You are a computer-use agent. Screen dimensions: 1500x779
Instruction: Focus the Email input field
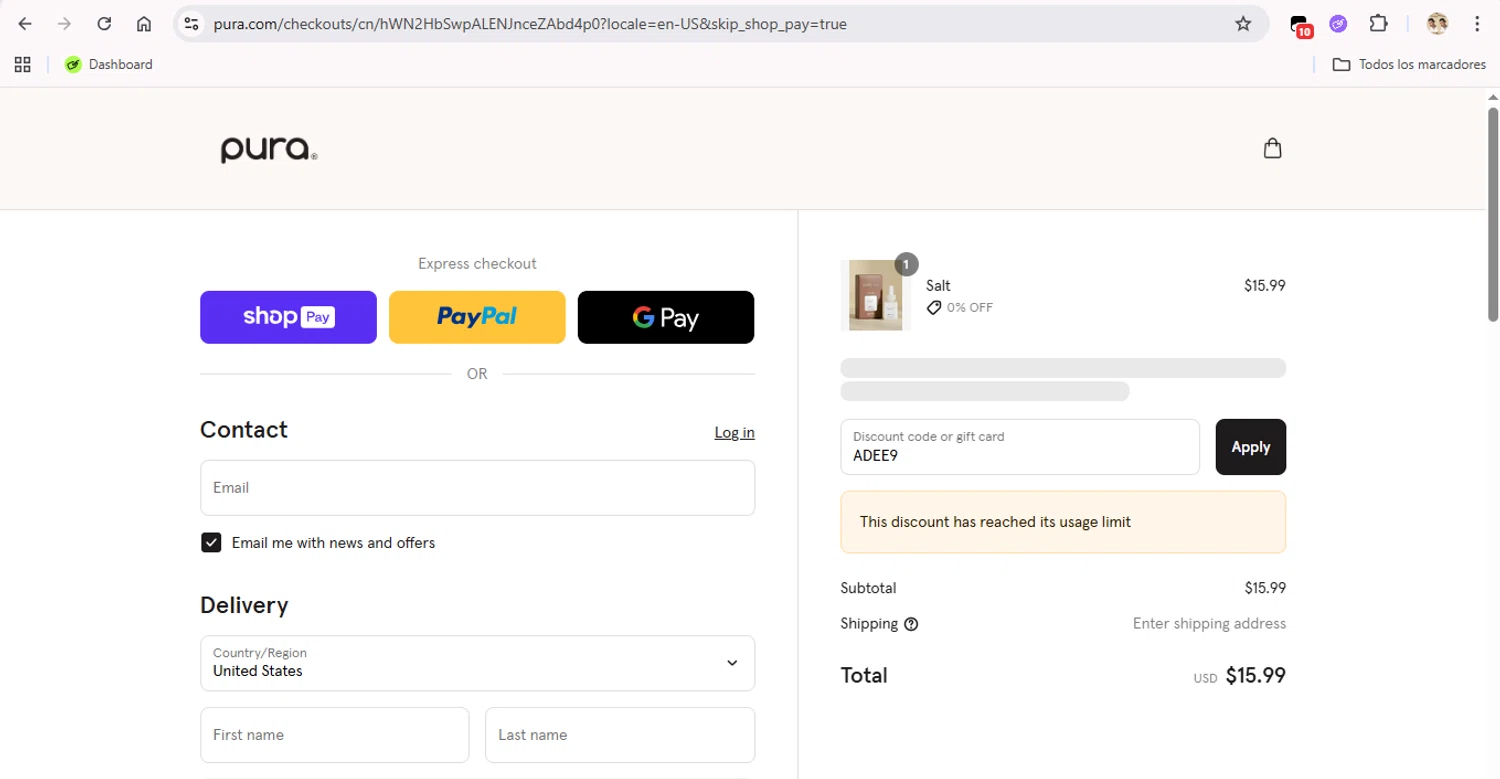tap(477, 488)
